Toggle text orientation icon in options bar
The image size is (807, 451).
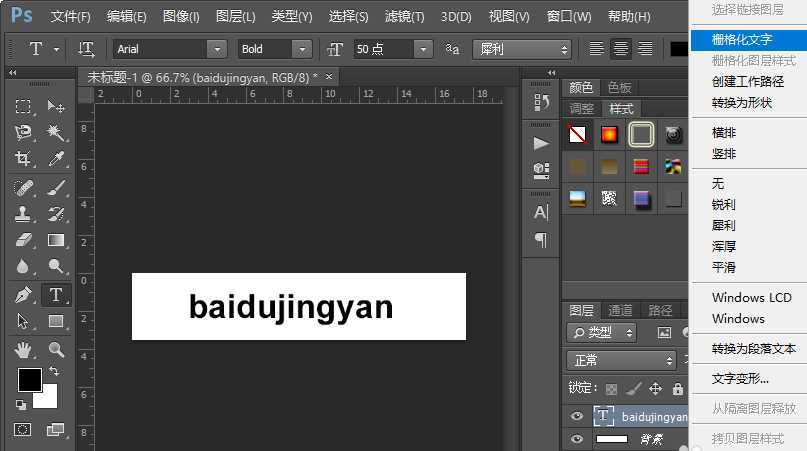[87, 49]
